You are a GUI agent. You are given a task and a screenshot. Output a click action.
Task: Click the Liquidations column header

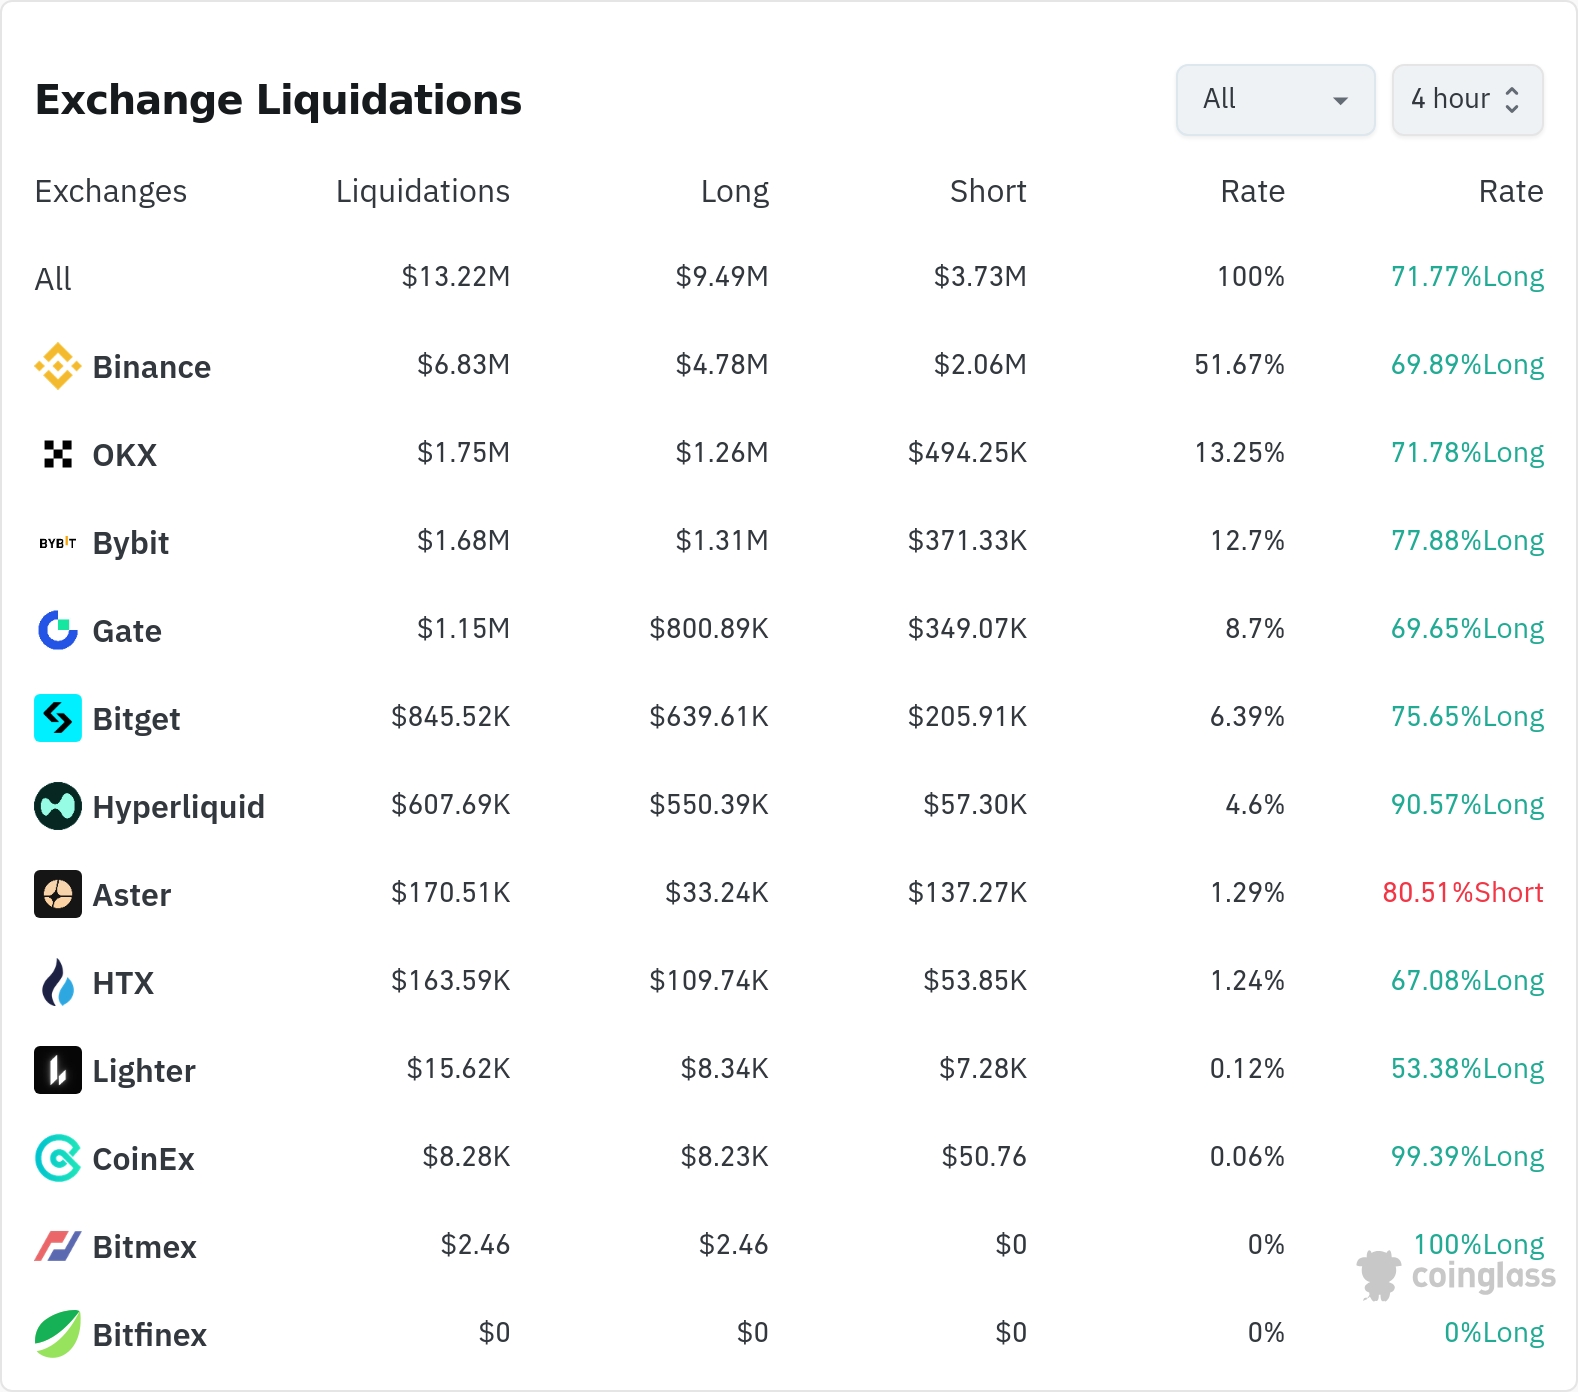click(x=422, y=191)
